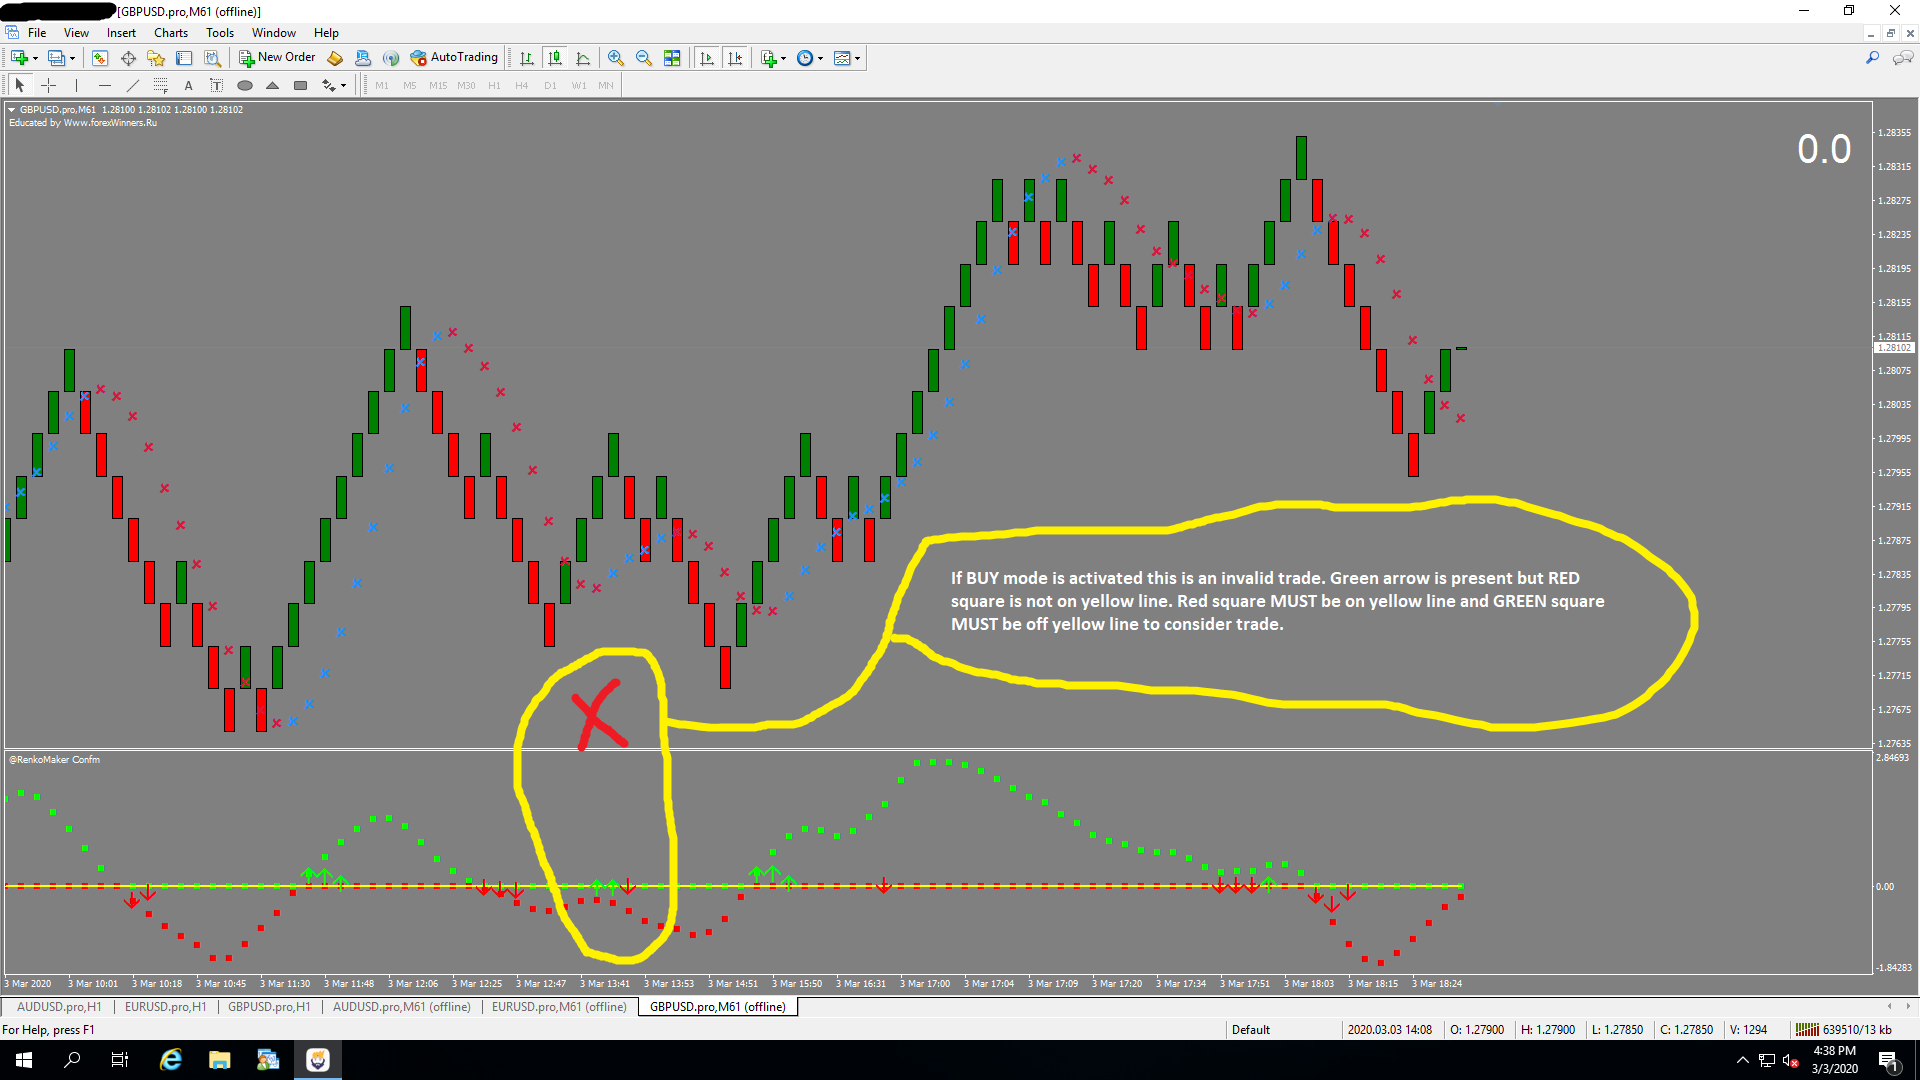Expand the Profiles dropdown arrow
The image size is (1920, 1080).
click(x=72, y=58)
